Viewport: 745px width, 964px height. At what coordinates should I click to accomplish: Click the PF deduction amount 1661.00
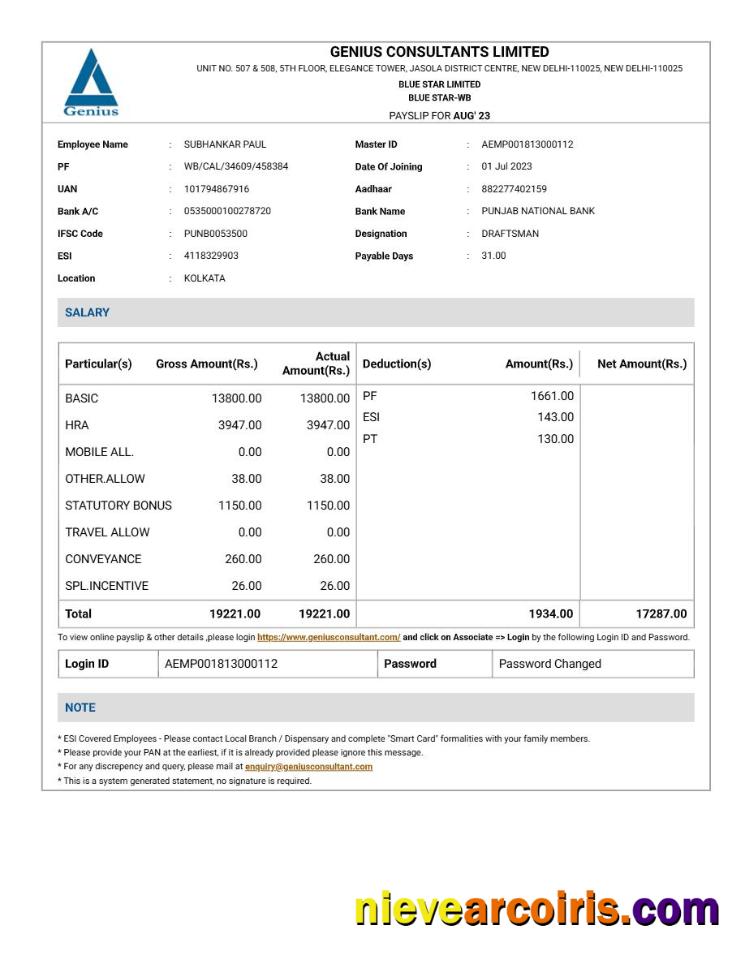click(552, 396)
